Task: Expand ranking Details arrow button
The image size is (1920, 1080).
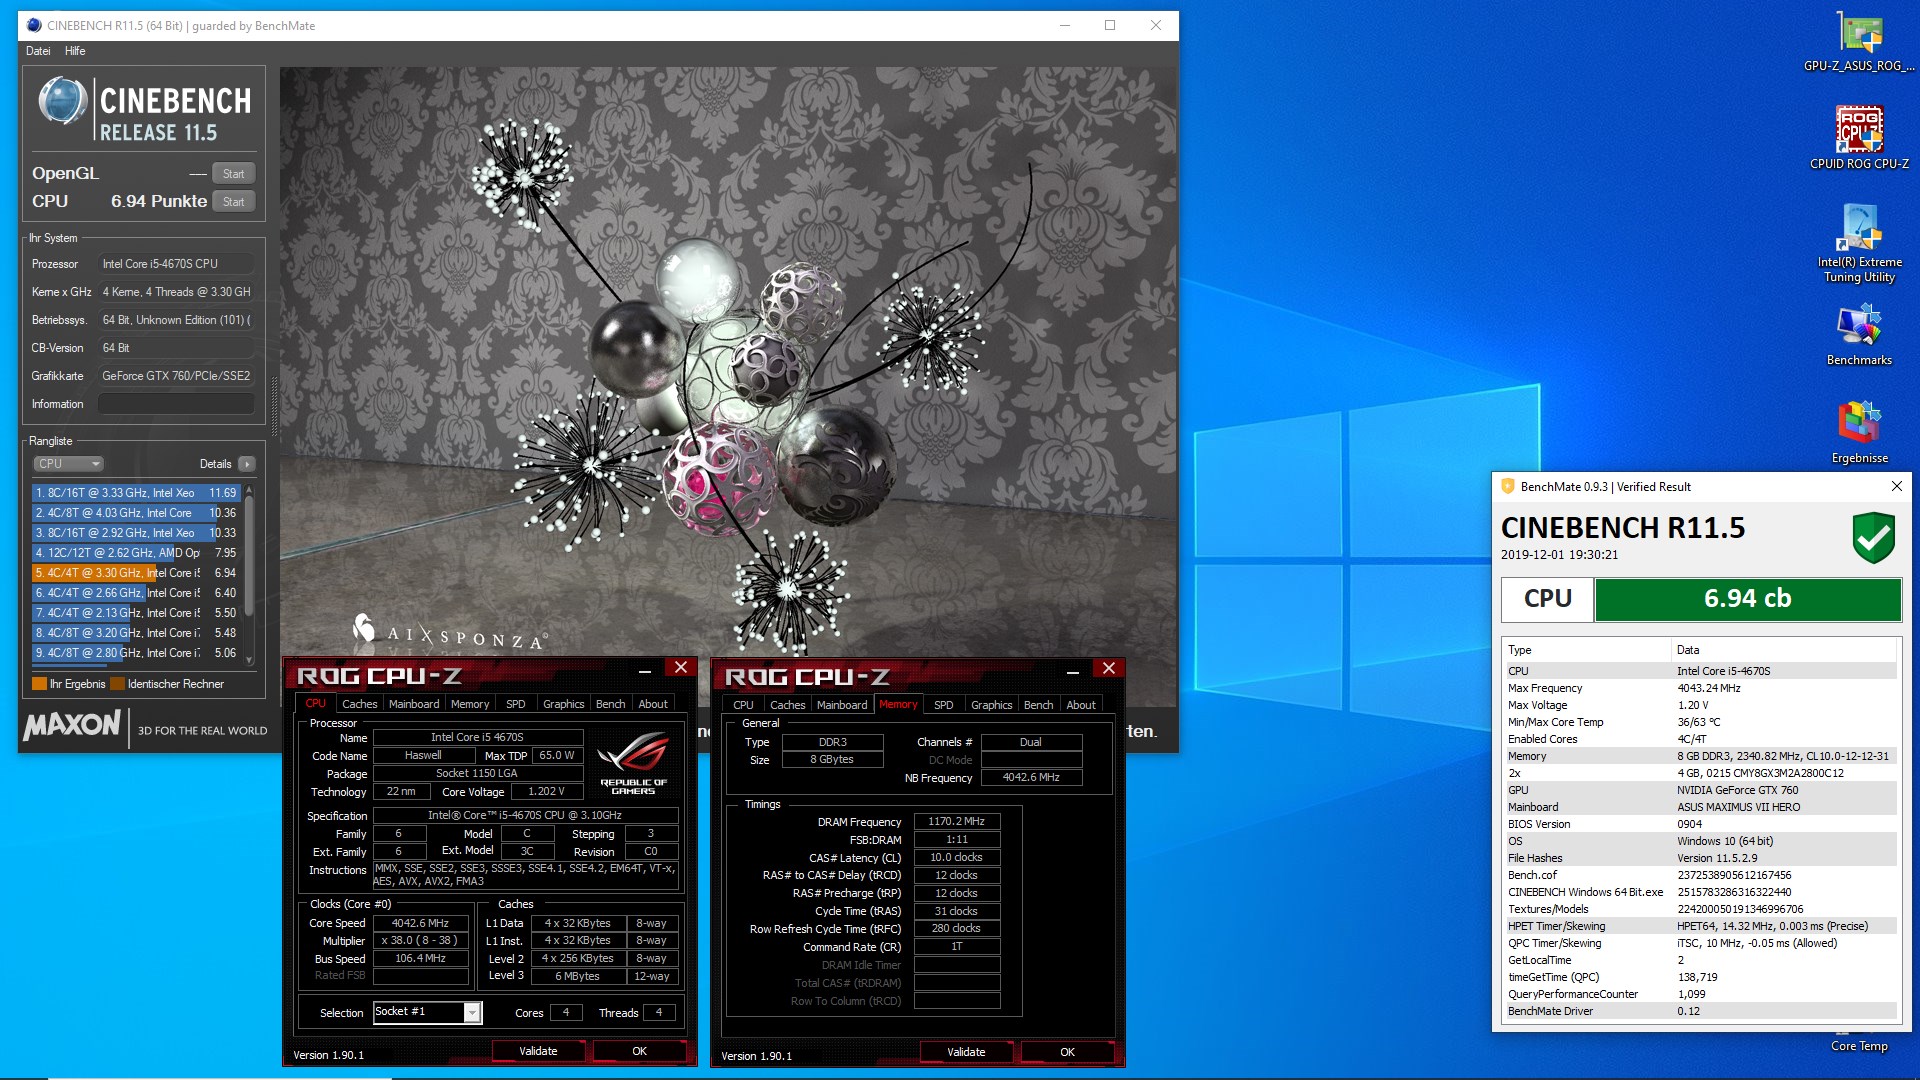Action: pos(247,464)
